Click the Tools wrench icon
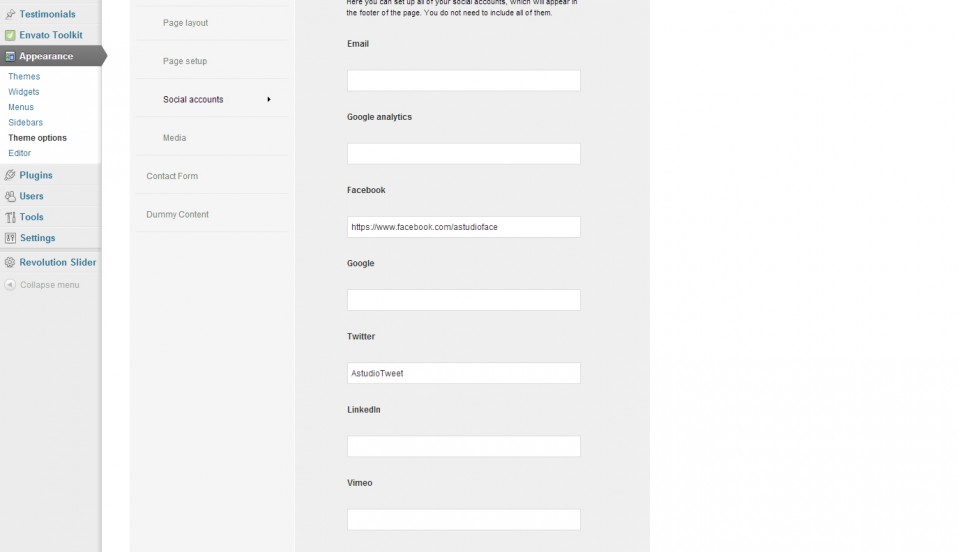This screenshot has height=552, width=958. tap(10, 217)
